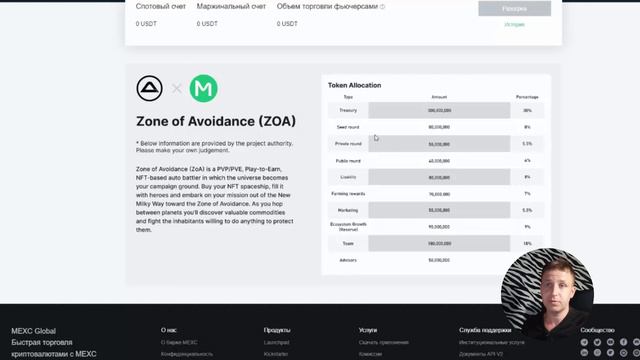Click info icon beside futures trading volume
This screenshot has width=640, height=360.
pyautogui.click(x=382, y=7)
